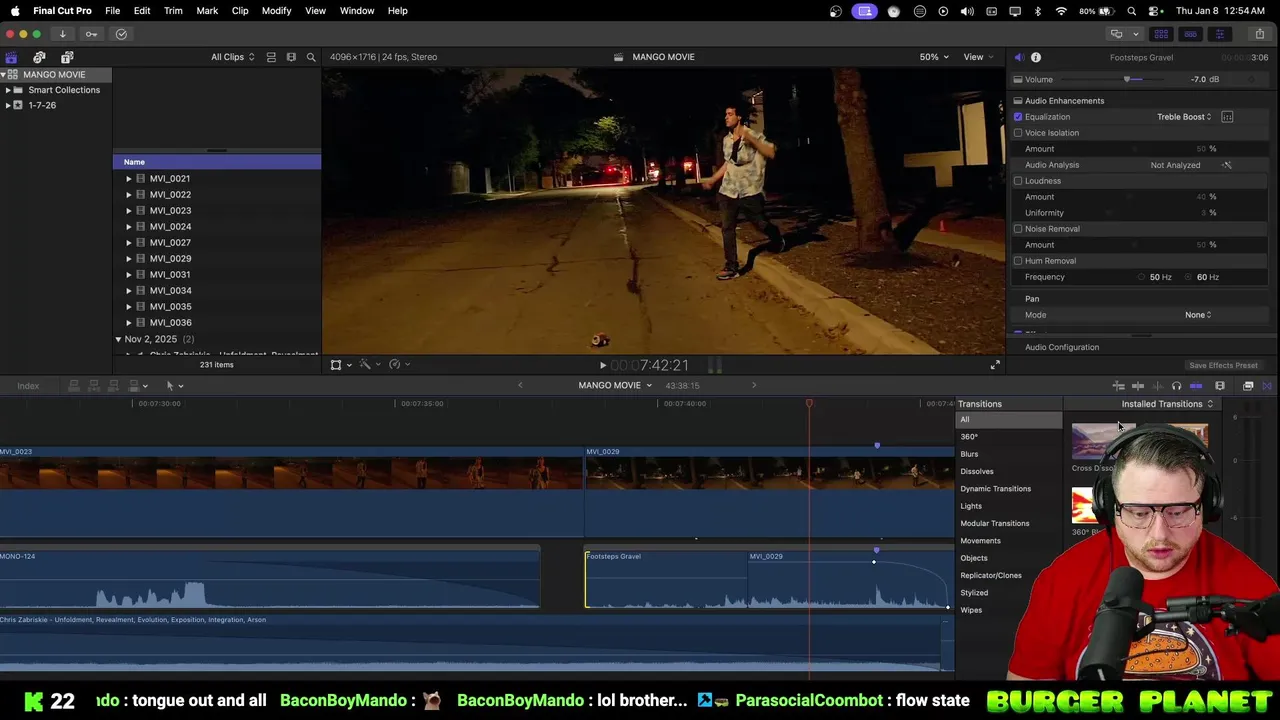Image resolution: width=1280 pixels, height=720 pixels.
Task: Click the import media arrow icon
Action: click(62, 34)
